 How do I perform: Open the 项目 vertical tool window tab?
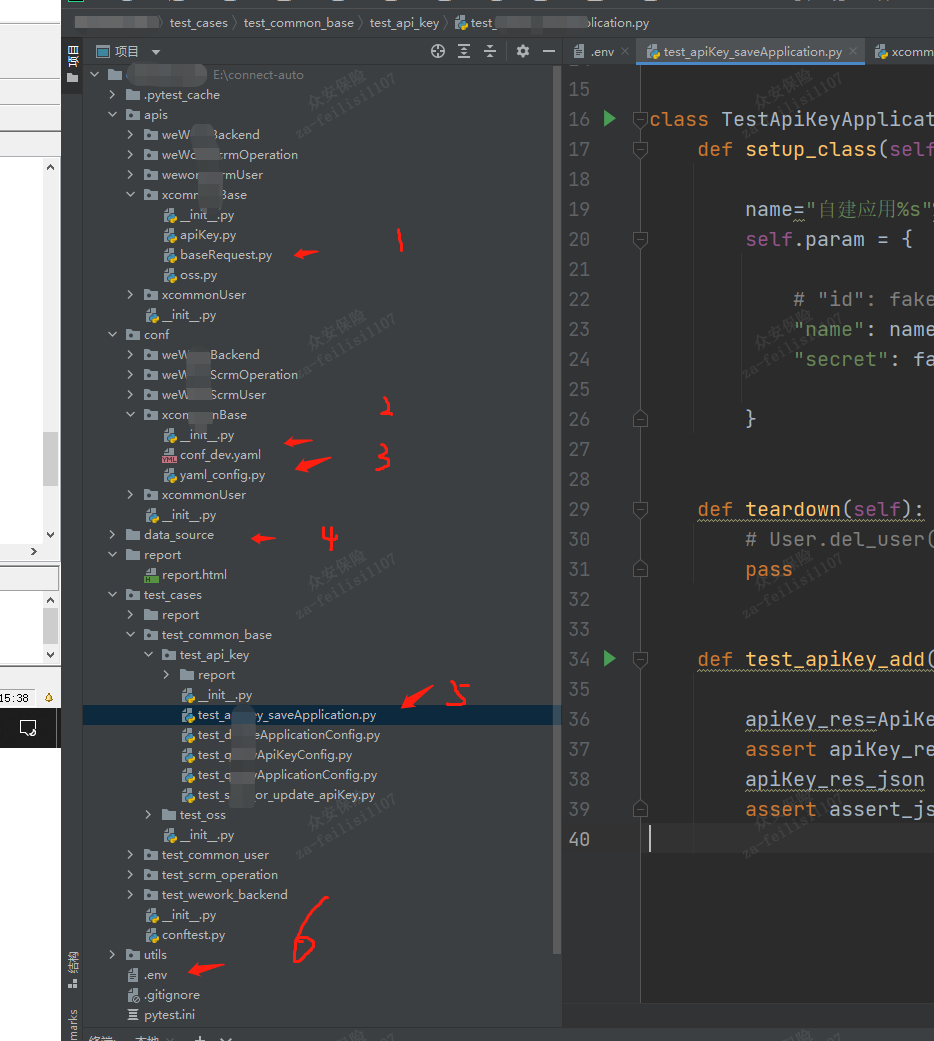[x=73, y=64]
